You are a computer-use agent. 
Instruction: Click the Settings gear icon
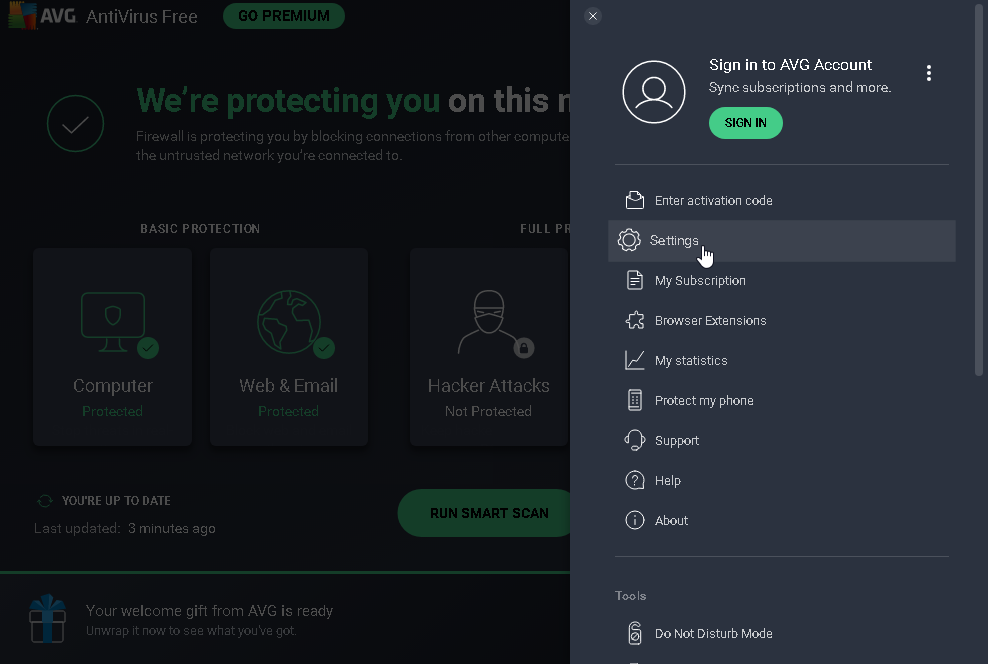pos(629,240)
